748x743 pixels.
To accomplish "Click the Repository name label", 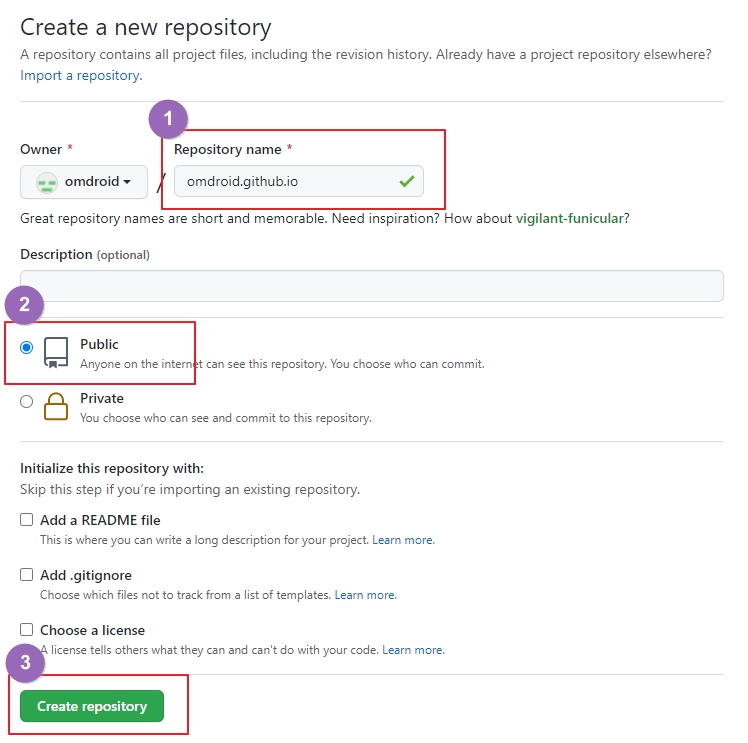I will coord(228,149).
